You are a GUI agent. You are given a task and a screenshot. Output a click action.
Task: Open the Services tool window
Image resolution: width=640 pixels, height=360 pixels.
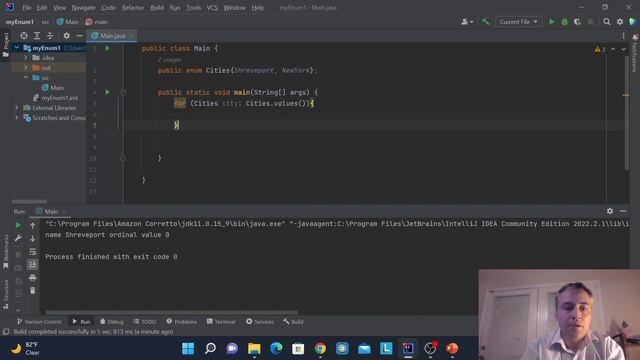click(x=260, y=322)
